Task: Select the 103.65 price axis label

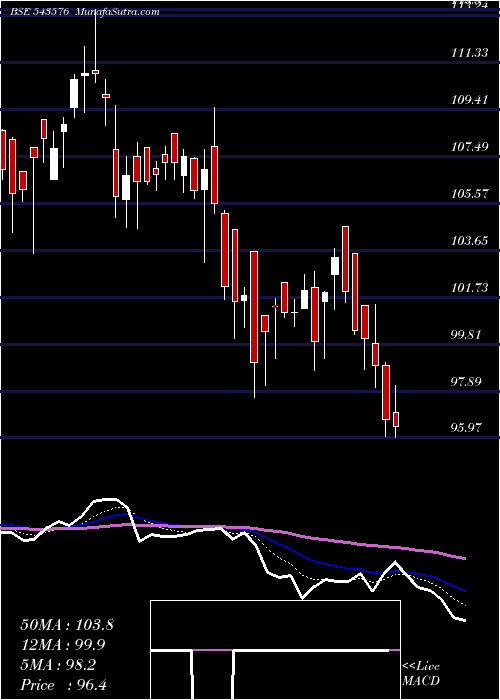Action: tap(470, 241)
